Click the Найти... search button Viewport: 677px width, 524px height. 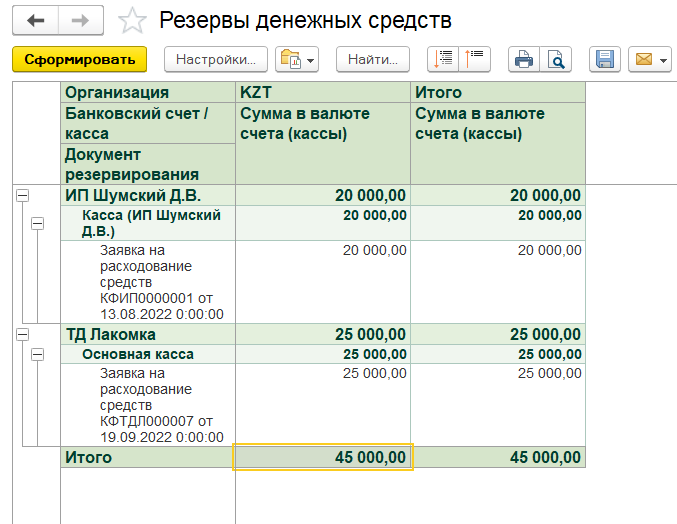click(373, 60)
